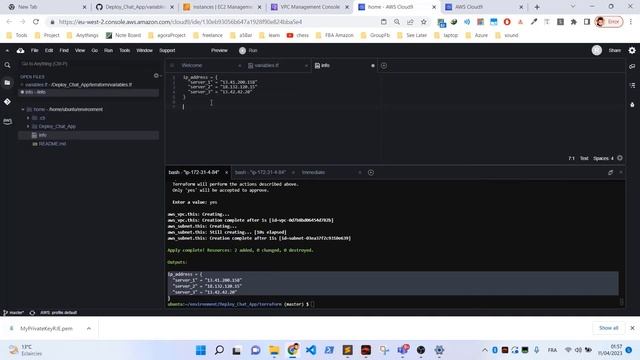The height and width of the screenshot is (360, 640).
Task: Click the Share button
Action: pos(615,51)
